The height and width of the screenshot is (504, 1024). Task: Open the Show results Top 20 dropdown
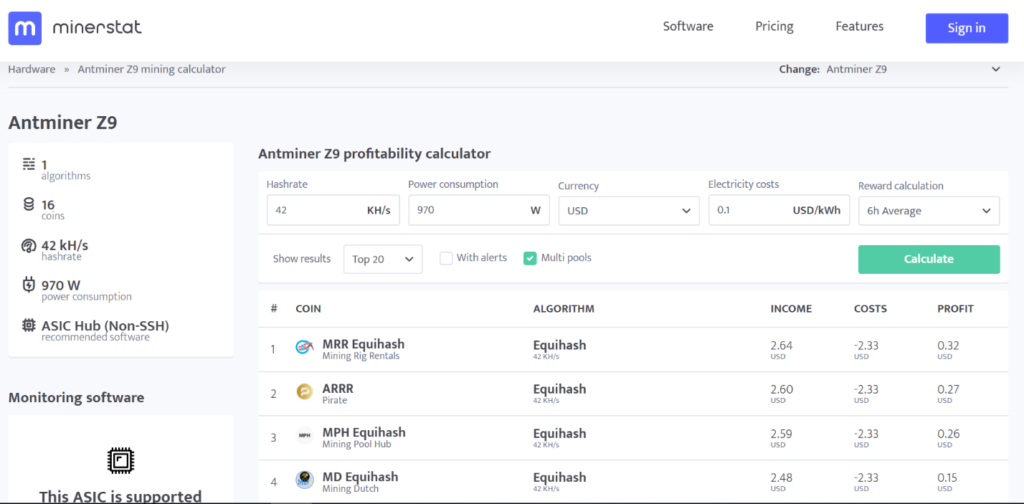point(383,259)
